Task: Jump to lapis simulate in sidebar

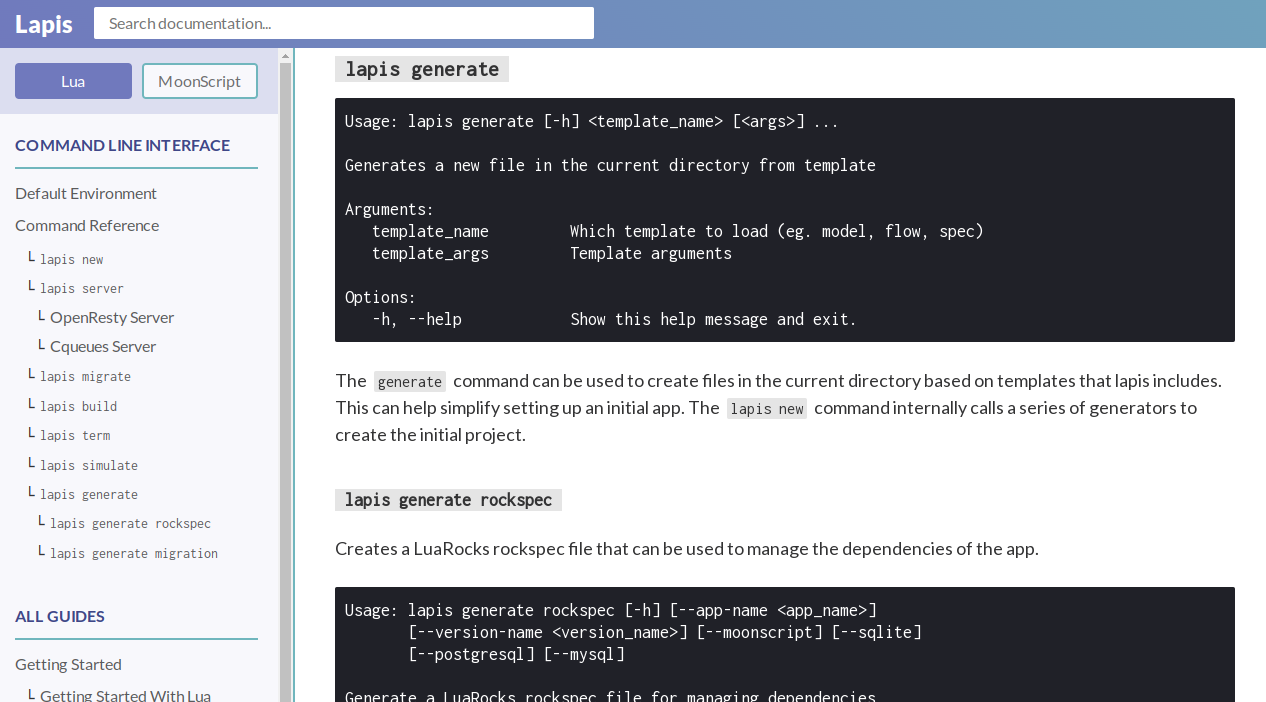Action: (x=89, y=465)
